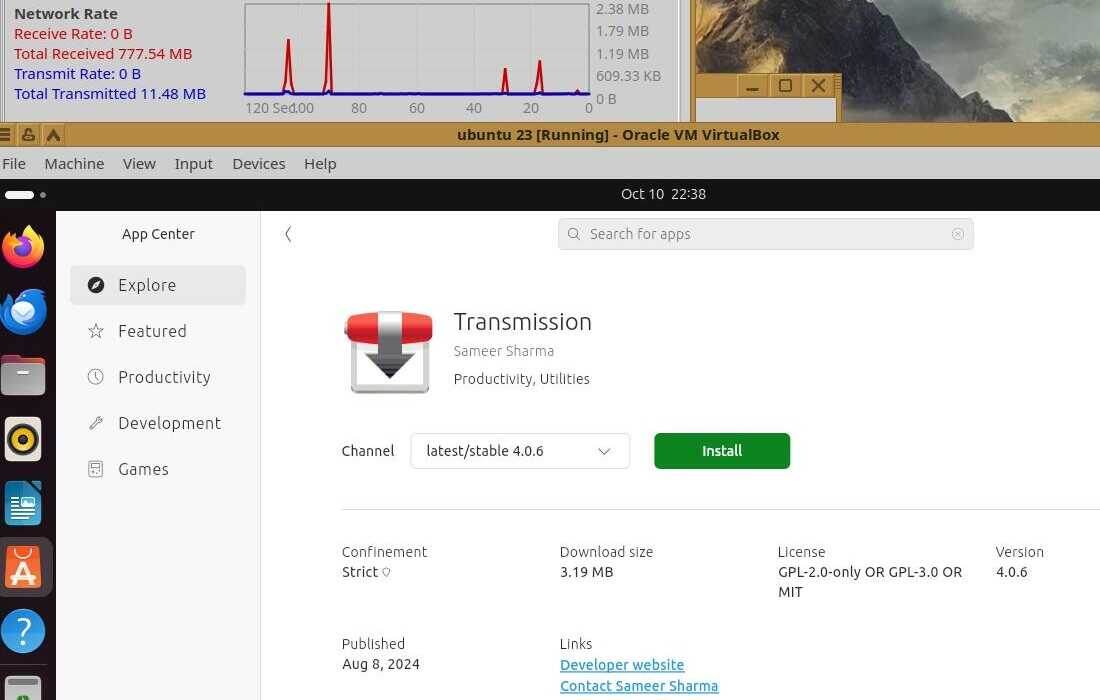Image resolution: width=1100 pixels, height=700 pixels.
Task: Open the VirtualBox Input menu
Action: (x=194, y=163)
